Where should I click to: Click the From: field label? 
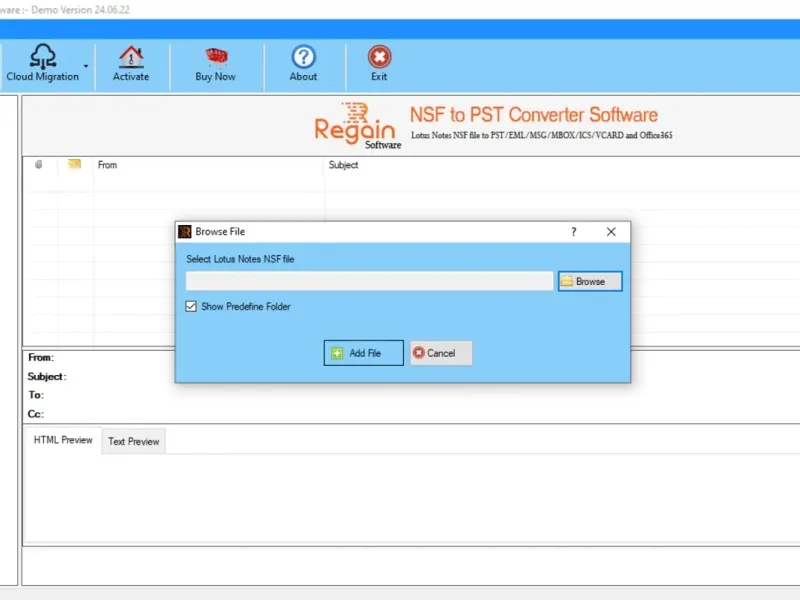(41, 358)
